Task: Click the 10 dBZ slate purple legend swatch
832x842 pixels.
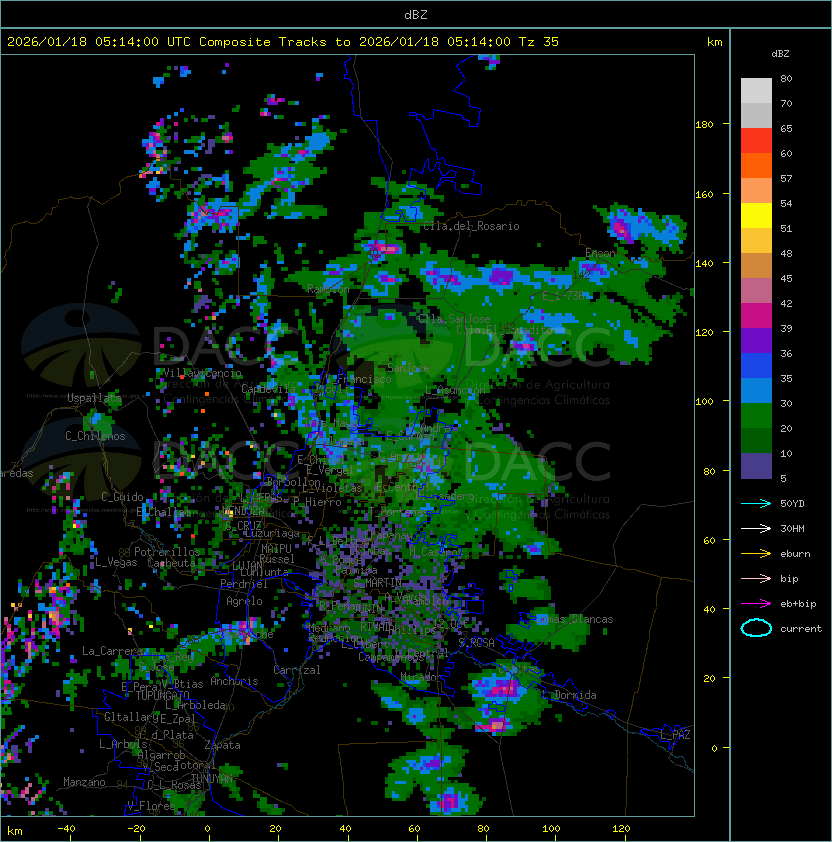Action: [756, 465]
